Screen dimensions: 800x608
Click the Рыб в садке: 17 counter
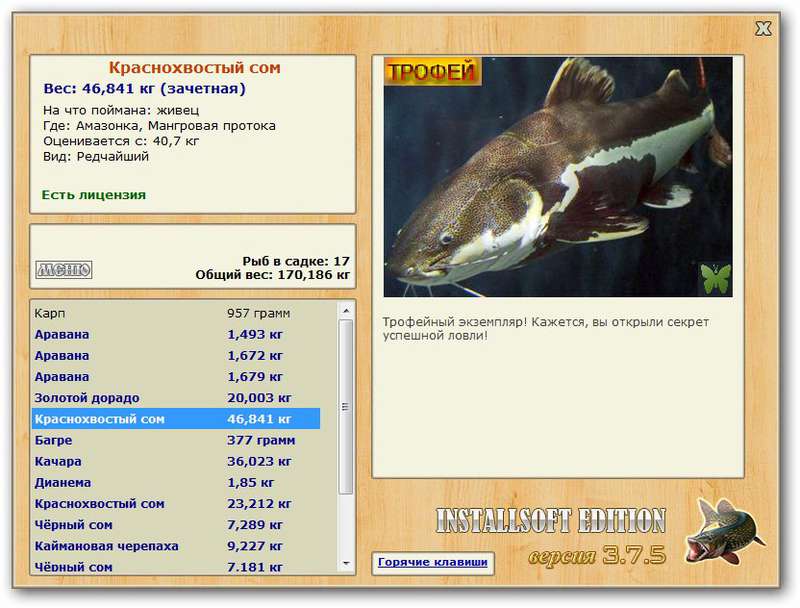point(296,261)
